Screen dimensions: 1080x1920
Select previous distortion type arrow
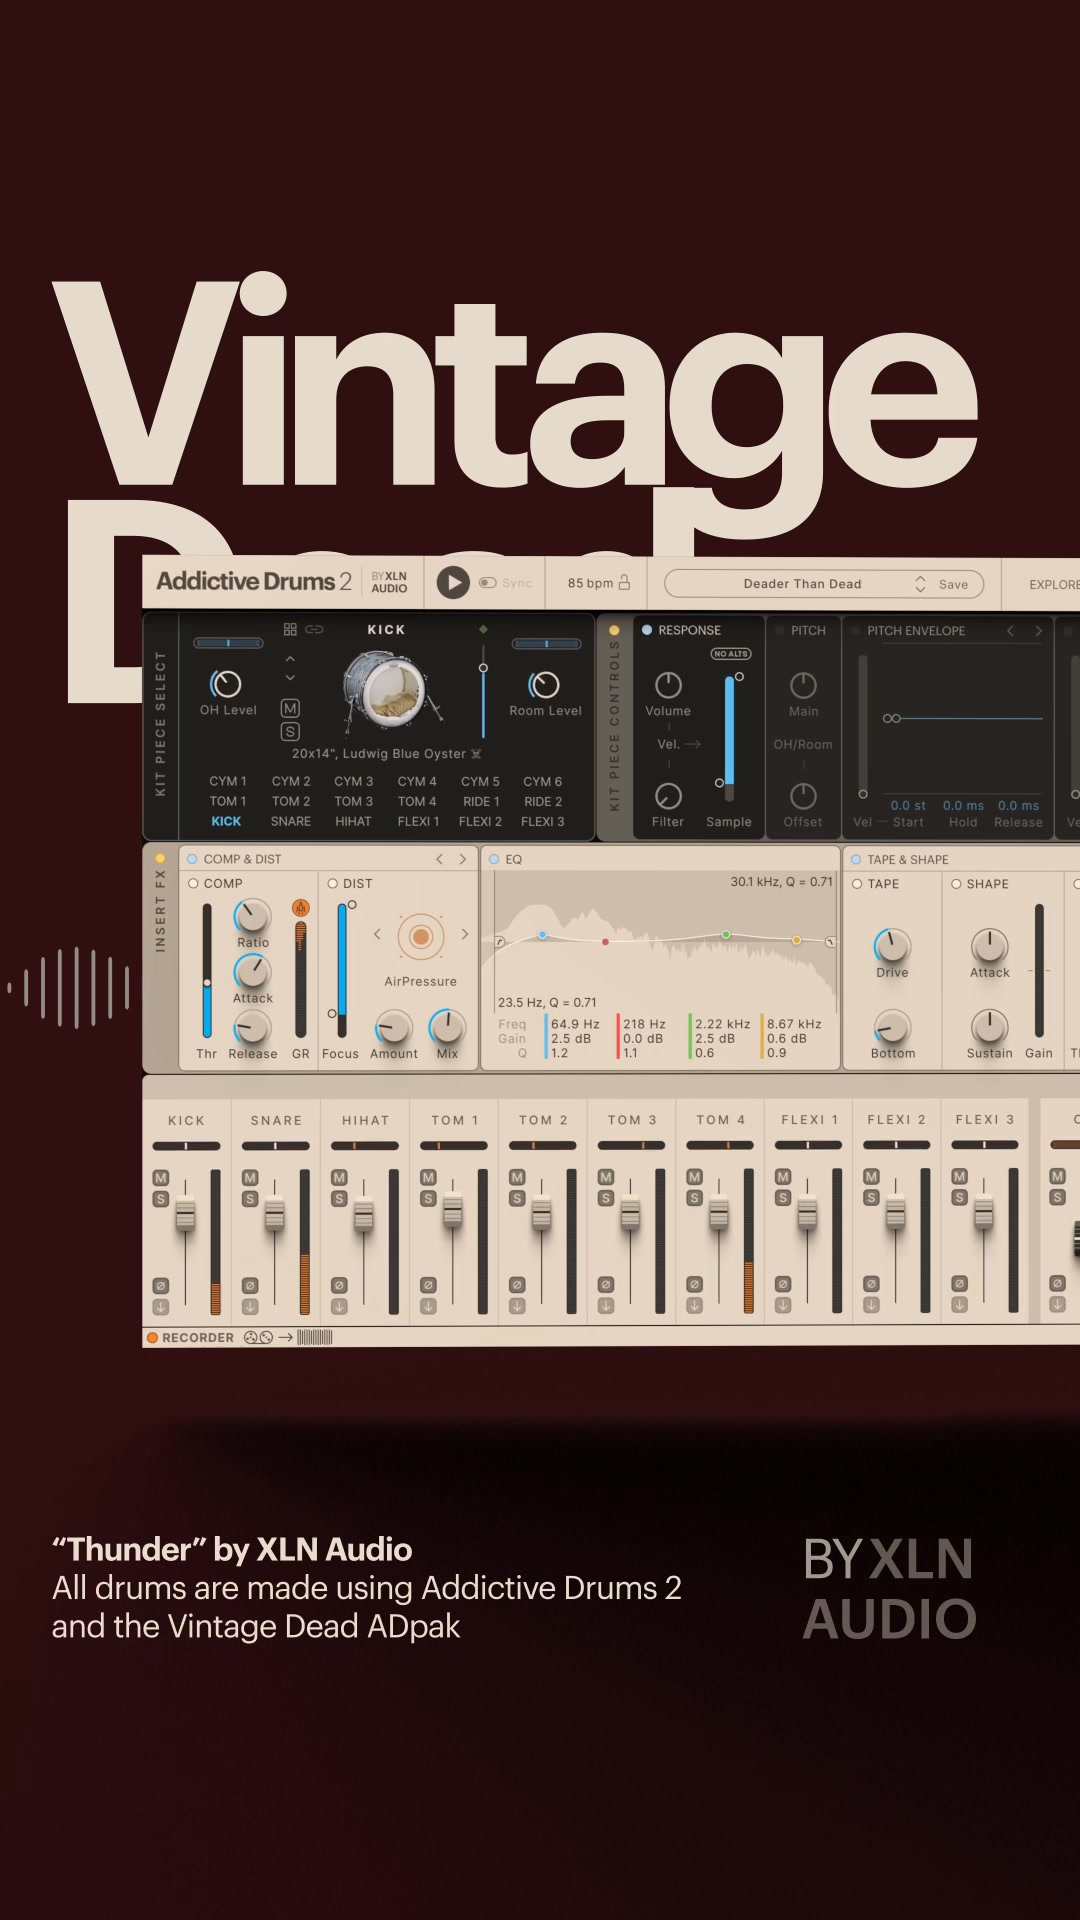[377, 934]
